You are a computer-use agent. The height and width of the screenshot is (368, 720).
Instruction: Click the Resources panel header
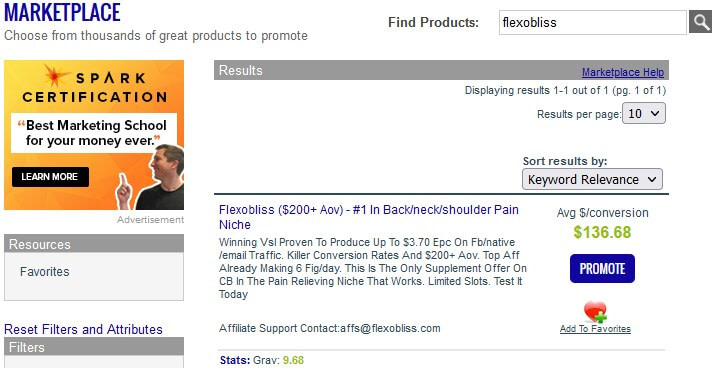[x=94, y=243]
